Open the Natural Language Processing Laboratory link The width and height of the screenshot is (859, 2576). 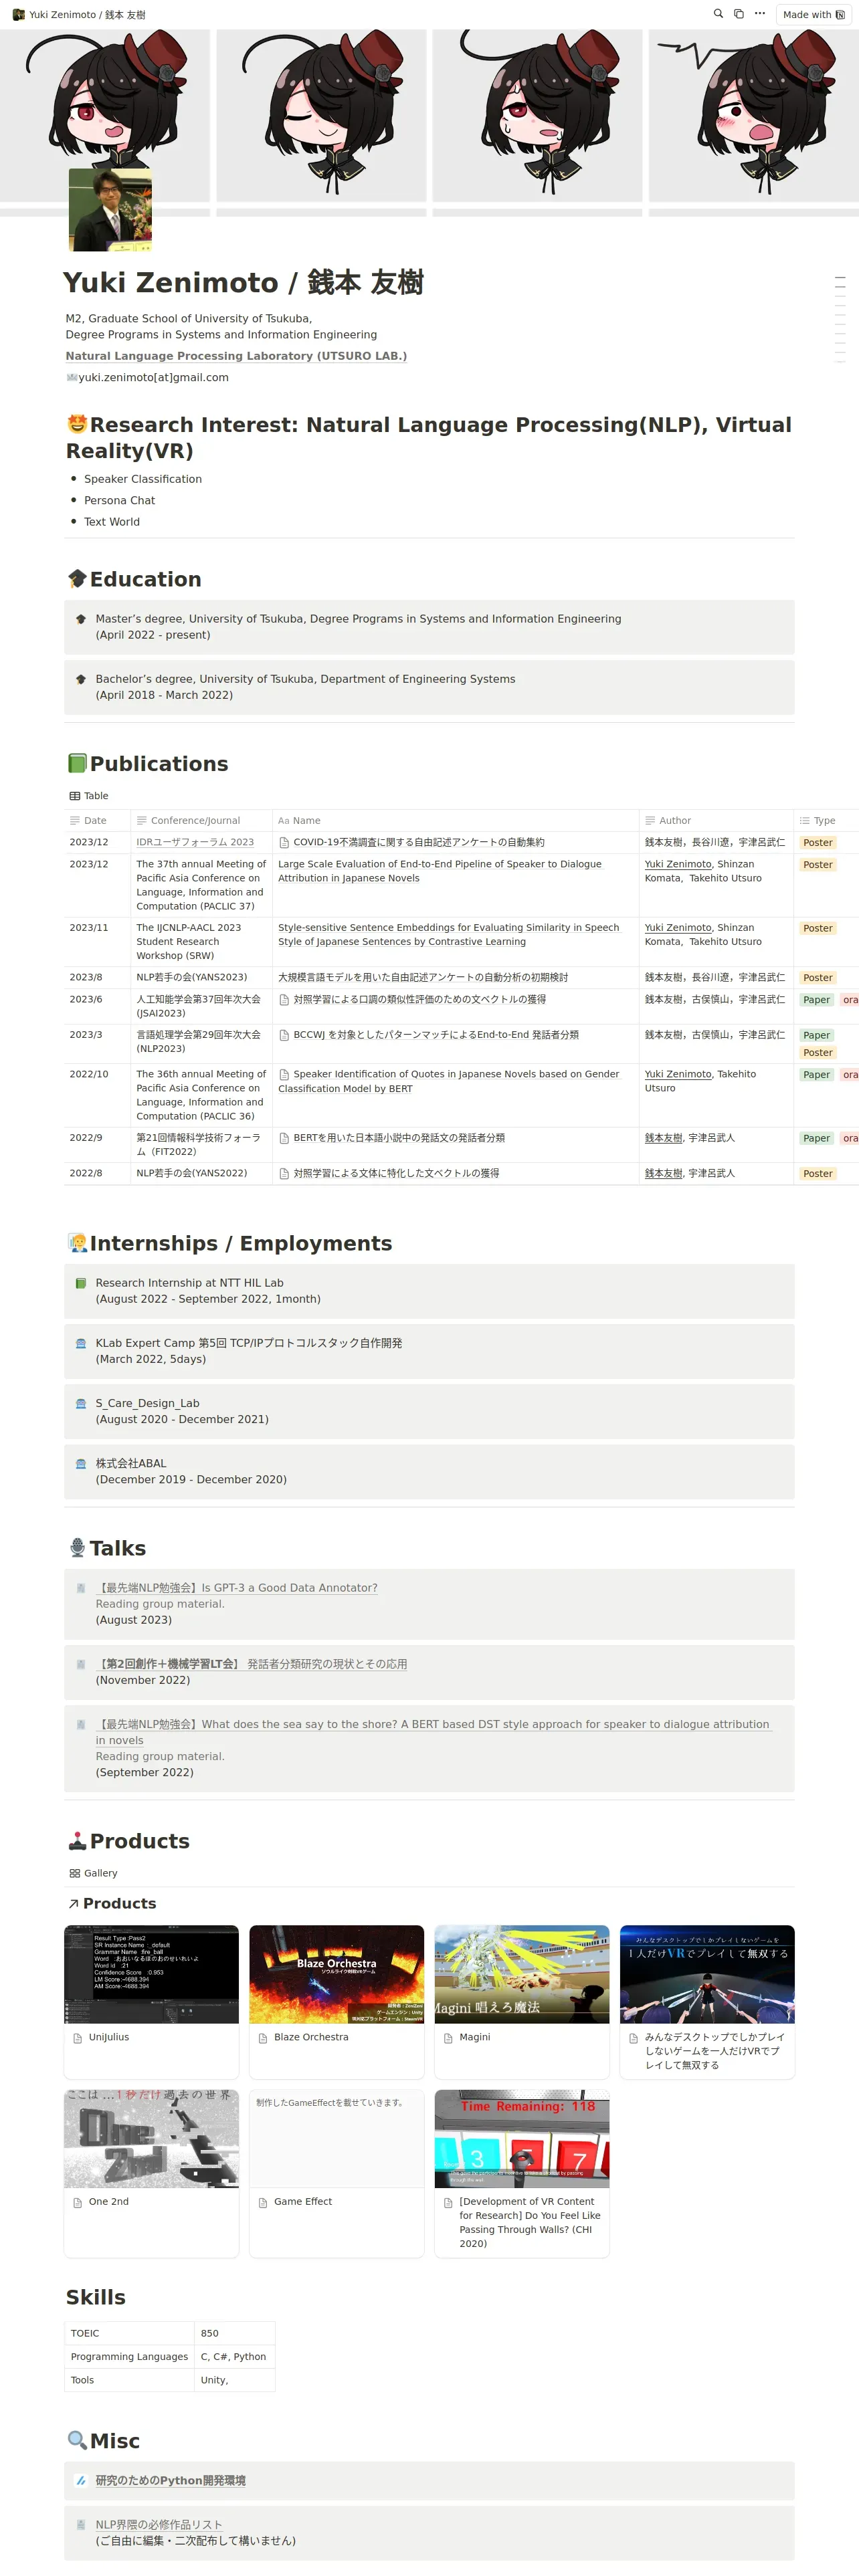click(x=236, y=356)
